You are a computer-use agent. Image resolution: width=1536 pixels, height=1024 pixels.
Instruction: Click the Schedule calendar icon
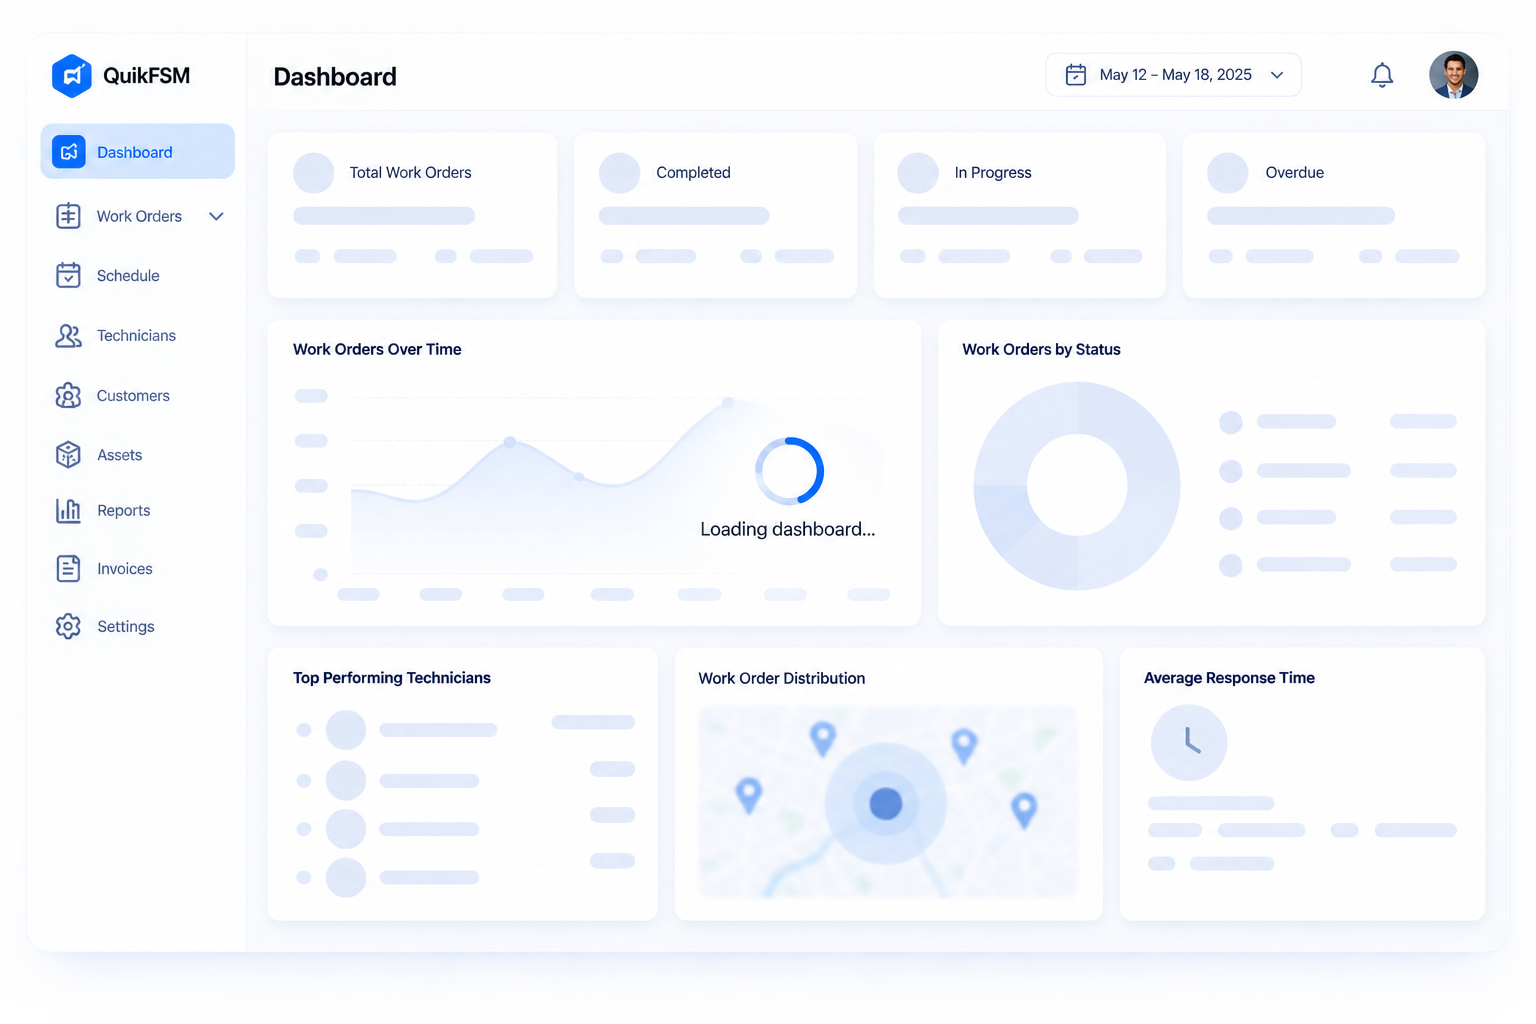pos(68,275)
